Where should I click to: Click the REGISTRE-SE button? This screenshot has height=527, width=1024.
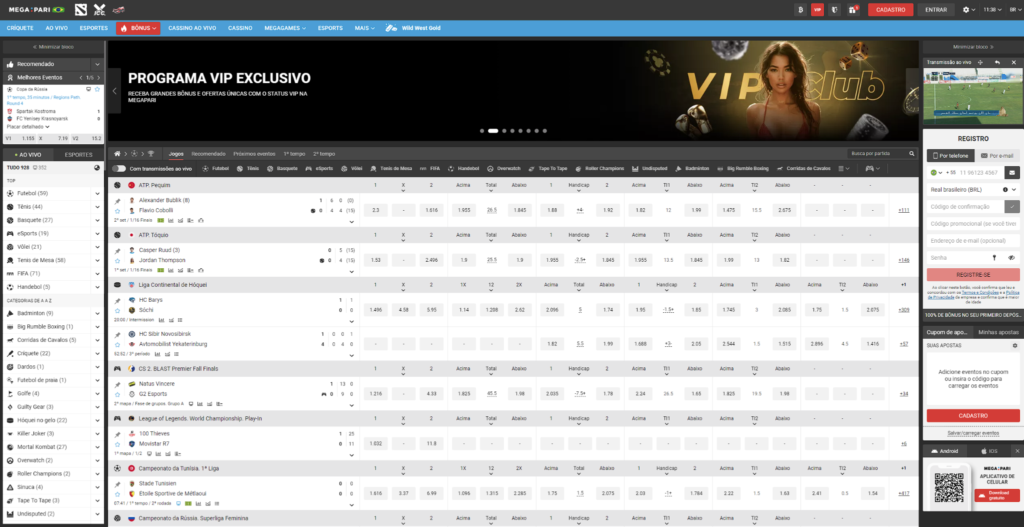(973, 275)
